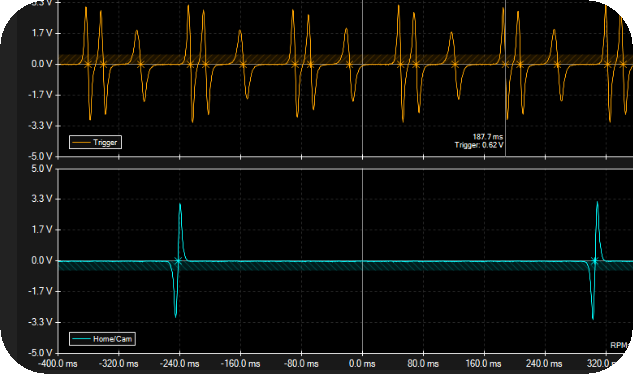
Task: Click the cyan Home/Cam legend line swatch
Action: tap(81, 339)
